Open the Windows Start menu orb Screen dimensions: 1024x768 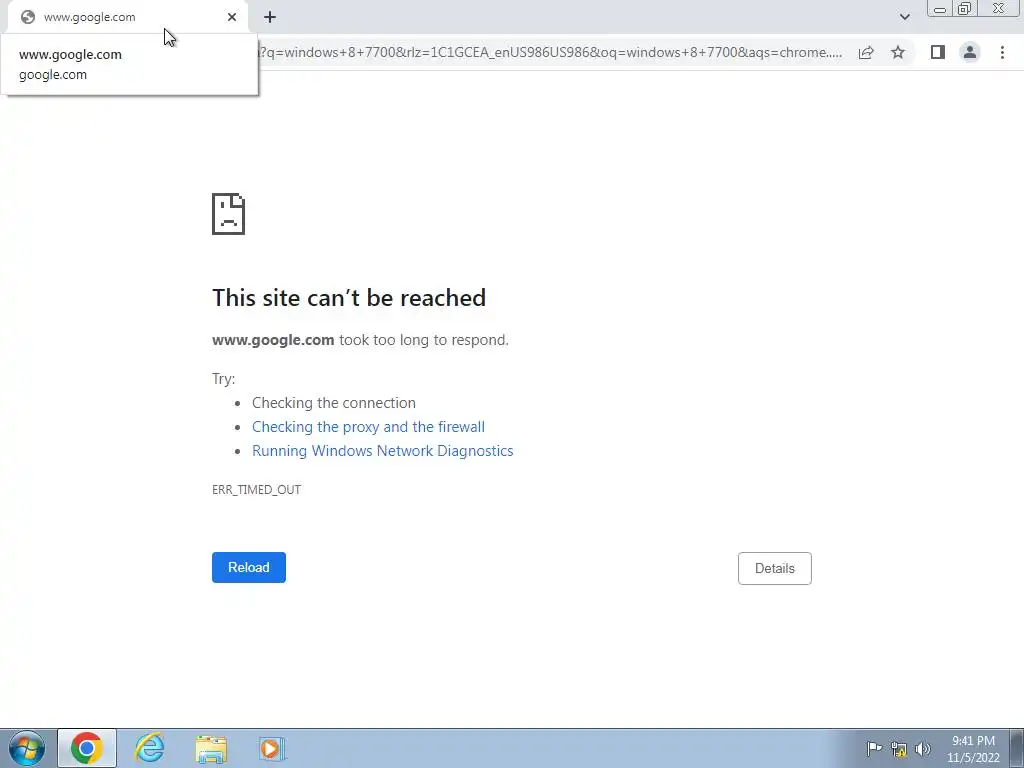point(27,748)
